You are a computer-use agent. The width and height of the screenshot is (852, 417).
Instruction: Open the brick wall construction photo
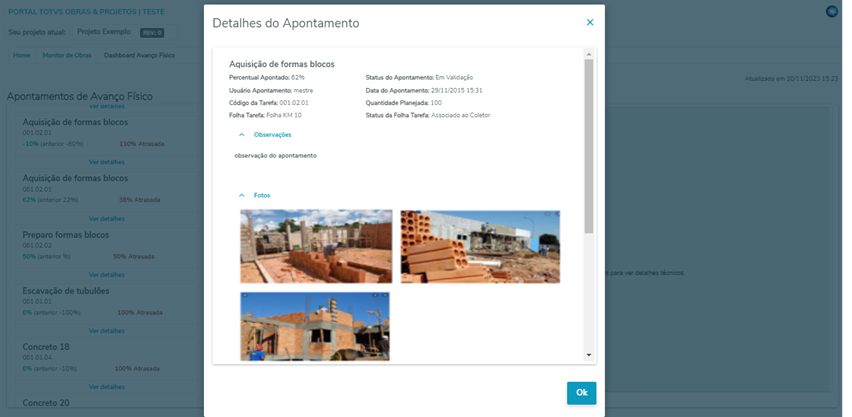[x=316, y=246]
